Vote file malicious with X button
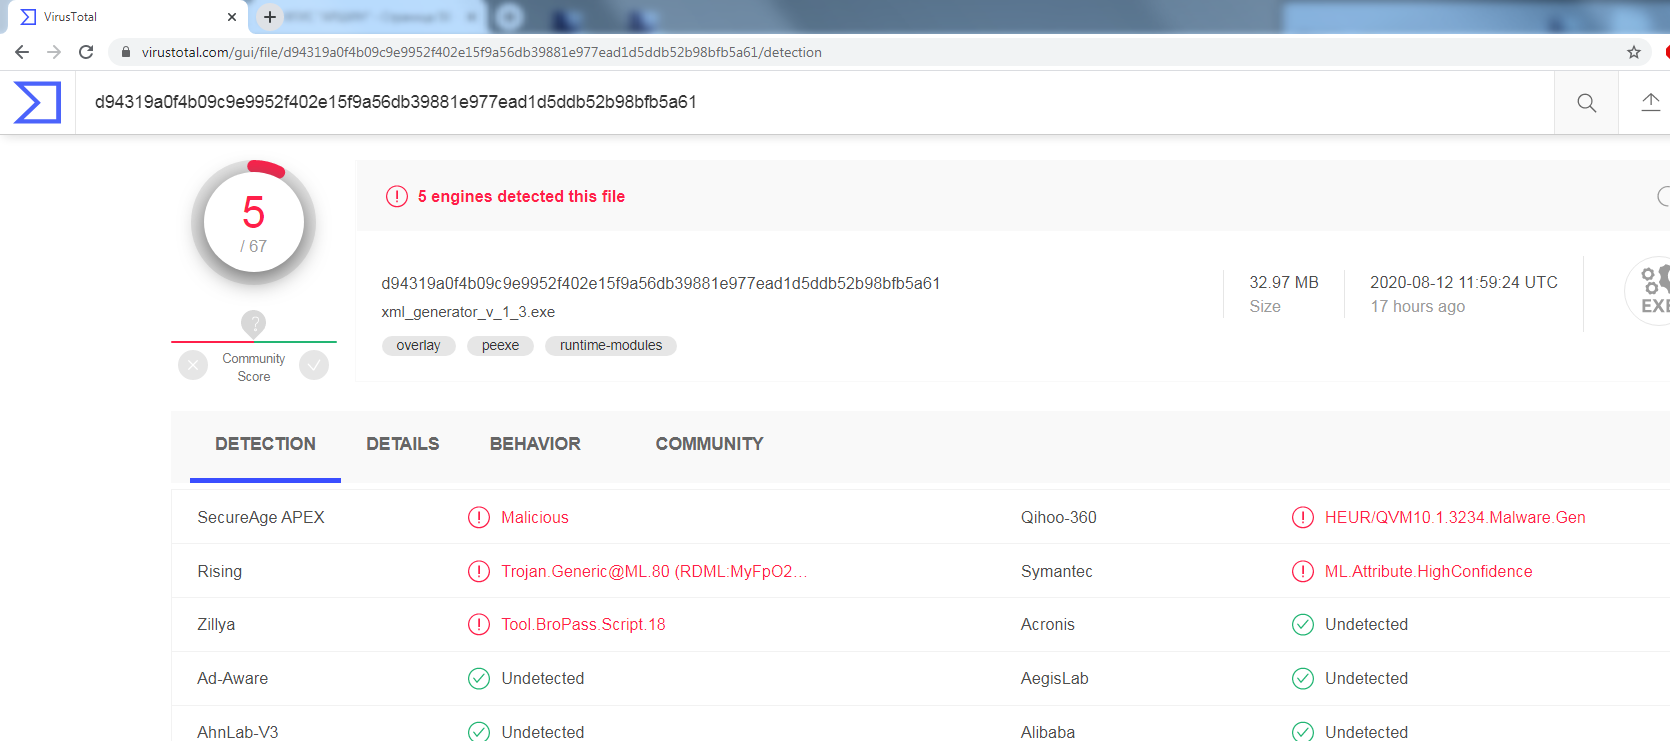The width and height of the screenshot is (1670, 741). pos(193,365)
